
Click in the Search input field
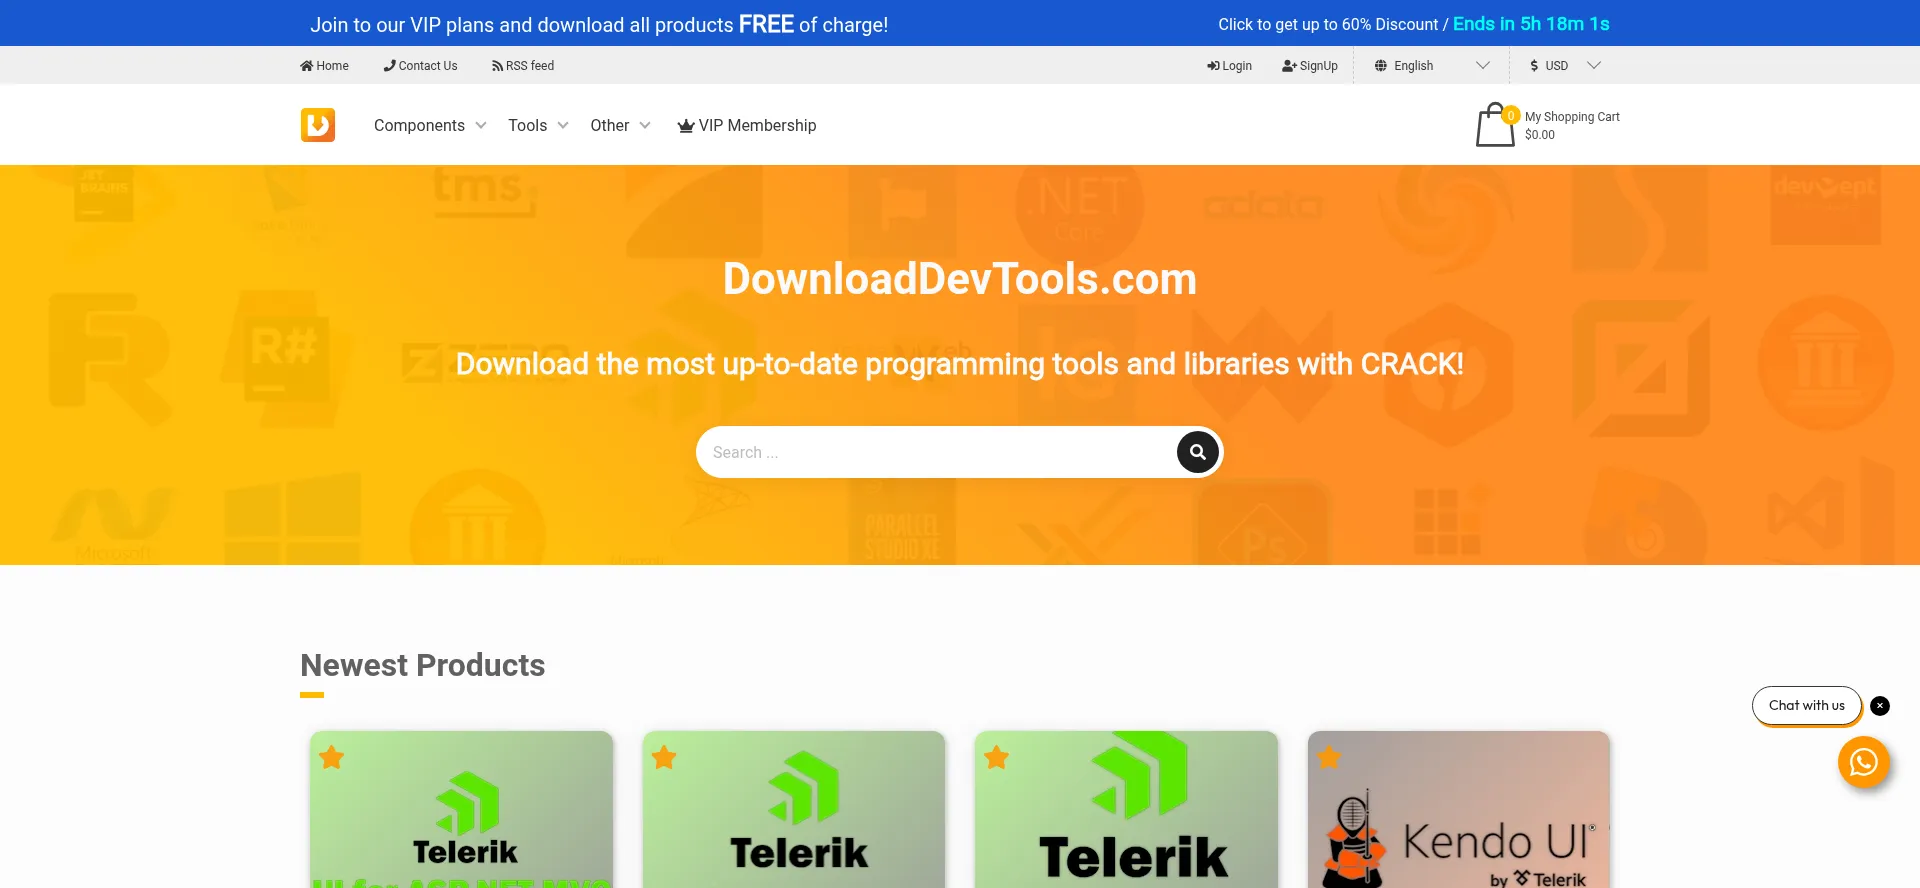point(936,452)
